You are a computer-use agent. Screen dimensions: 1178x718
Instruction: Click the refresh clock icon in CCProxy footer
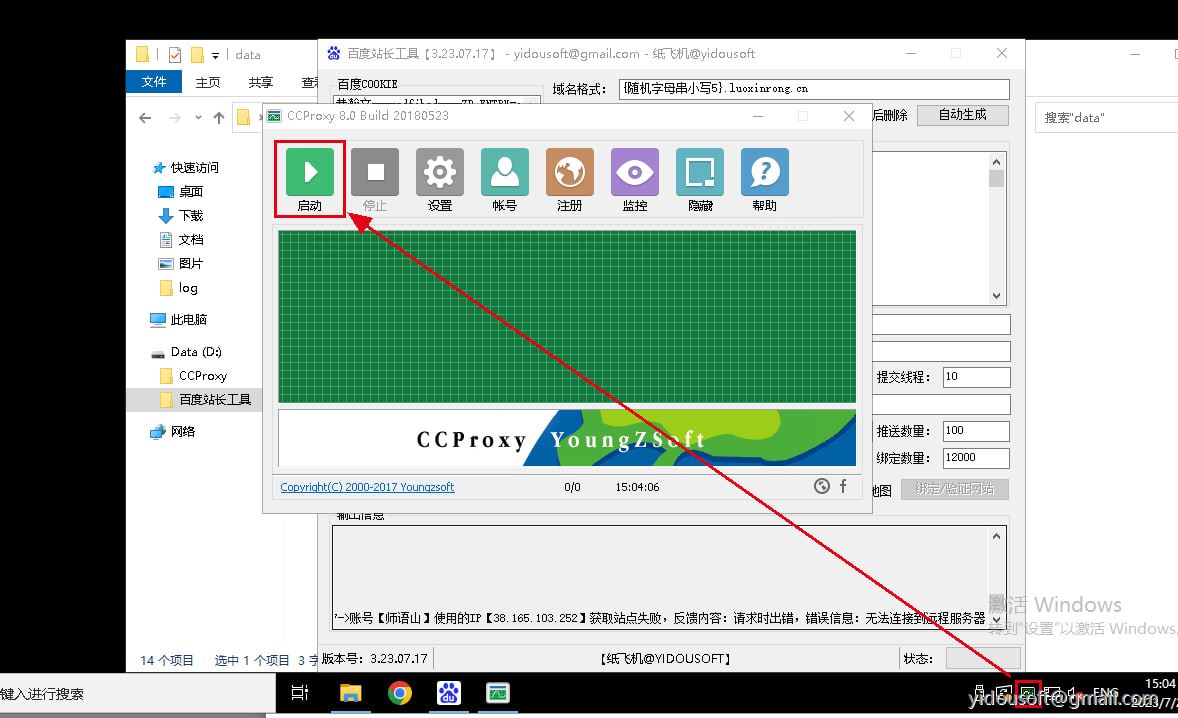click(x=822, y=487)
